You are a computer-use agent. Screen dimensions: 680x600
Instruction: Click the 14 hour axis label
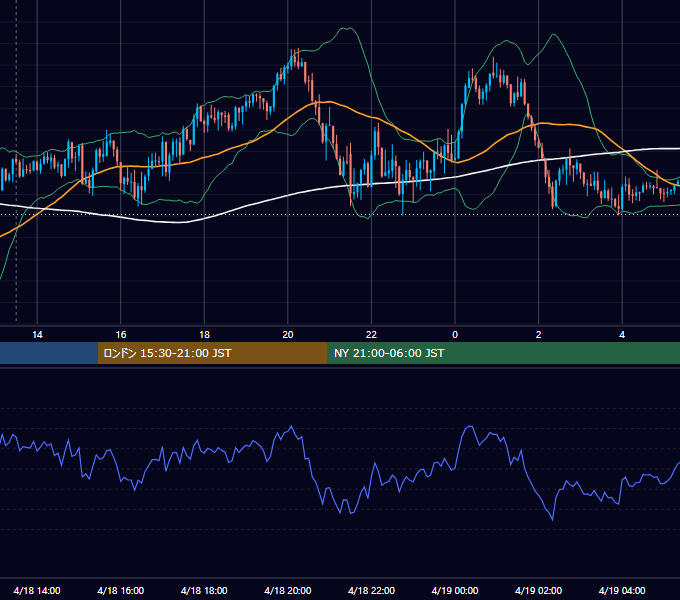[x=37, y=335]
